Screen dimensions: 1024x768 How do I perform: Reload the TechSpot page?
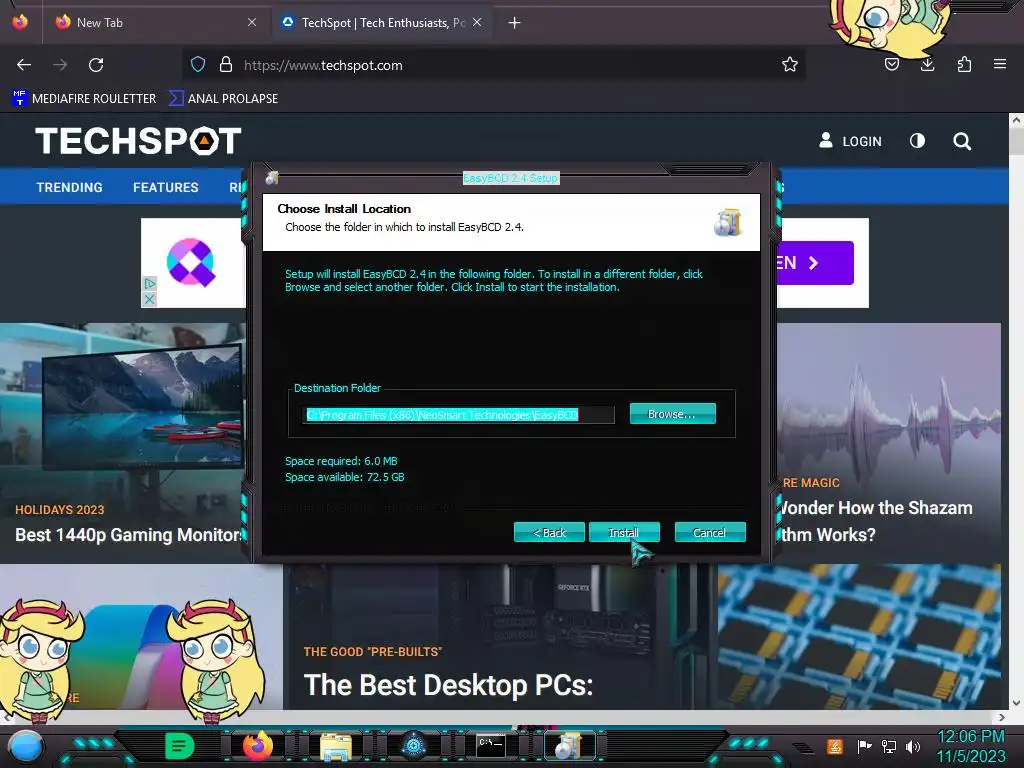[x=96, y=65]
